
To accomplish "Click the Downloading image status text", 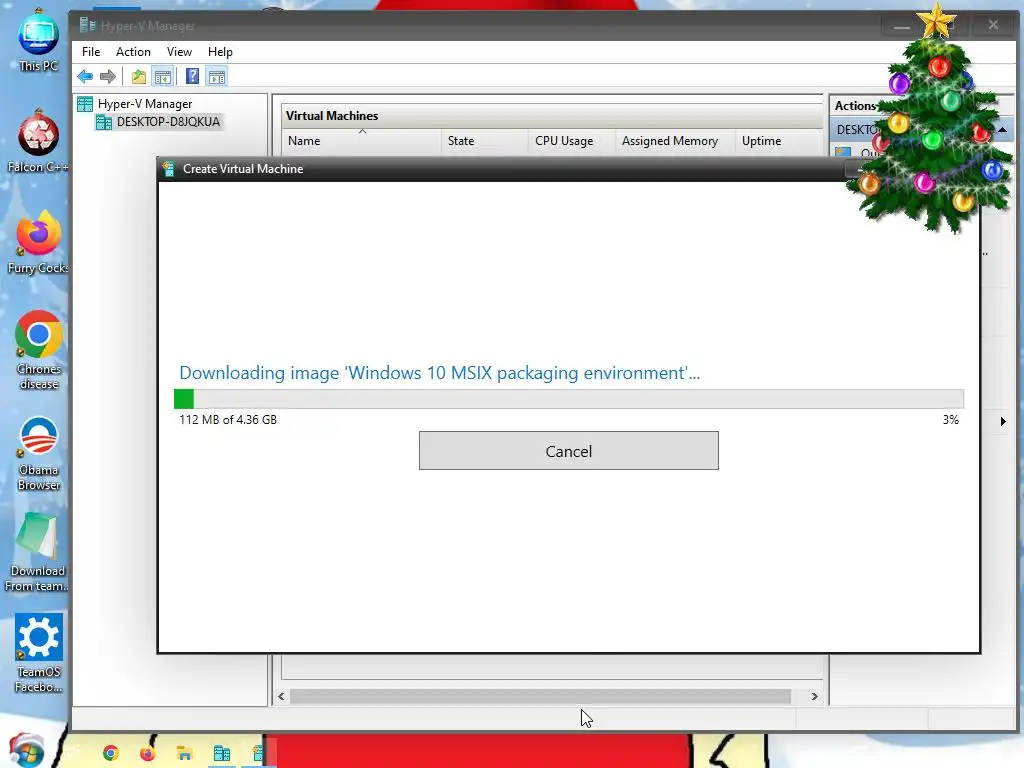I will [440, 372].
